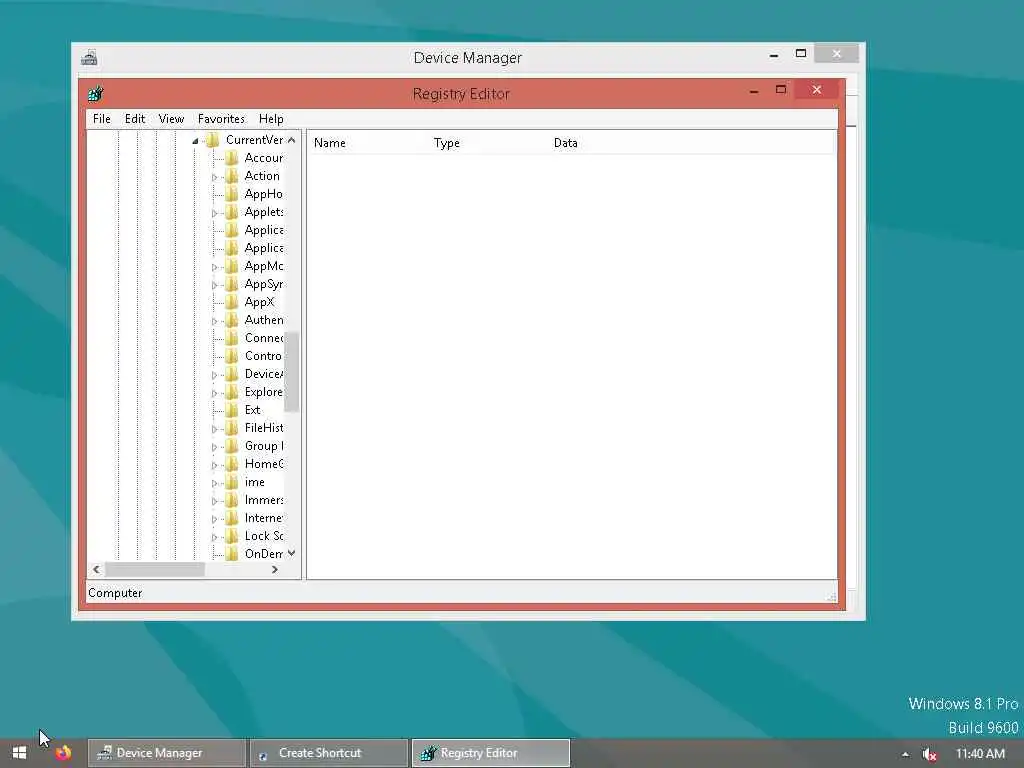The width and height of the screenshot is (1024, 768).
Task: Click tree scrollbar down arrow
Action: click(291, 553)
